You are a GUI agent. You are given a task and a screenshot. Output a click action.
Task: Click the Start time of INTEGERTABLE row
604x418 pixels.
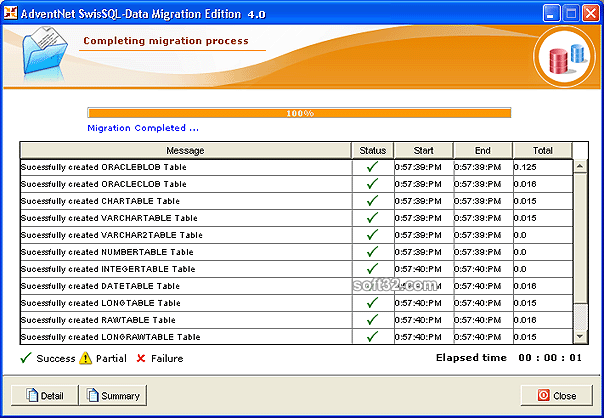click(x=418, y=269)
